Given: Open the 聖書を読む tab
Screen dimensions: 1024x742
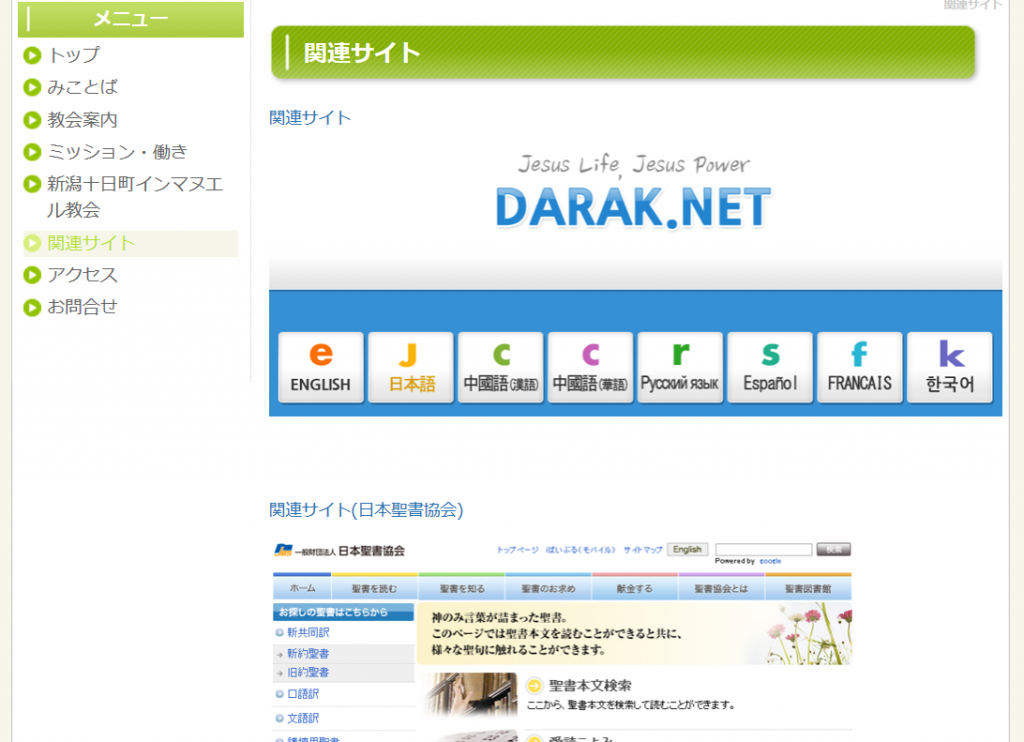Looking at the screenshot, I should click(374, 589).
